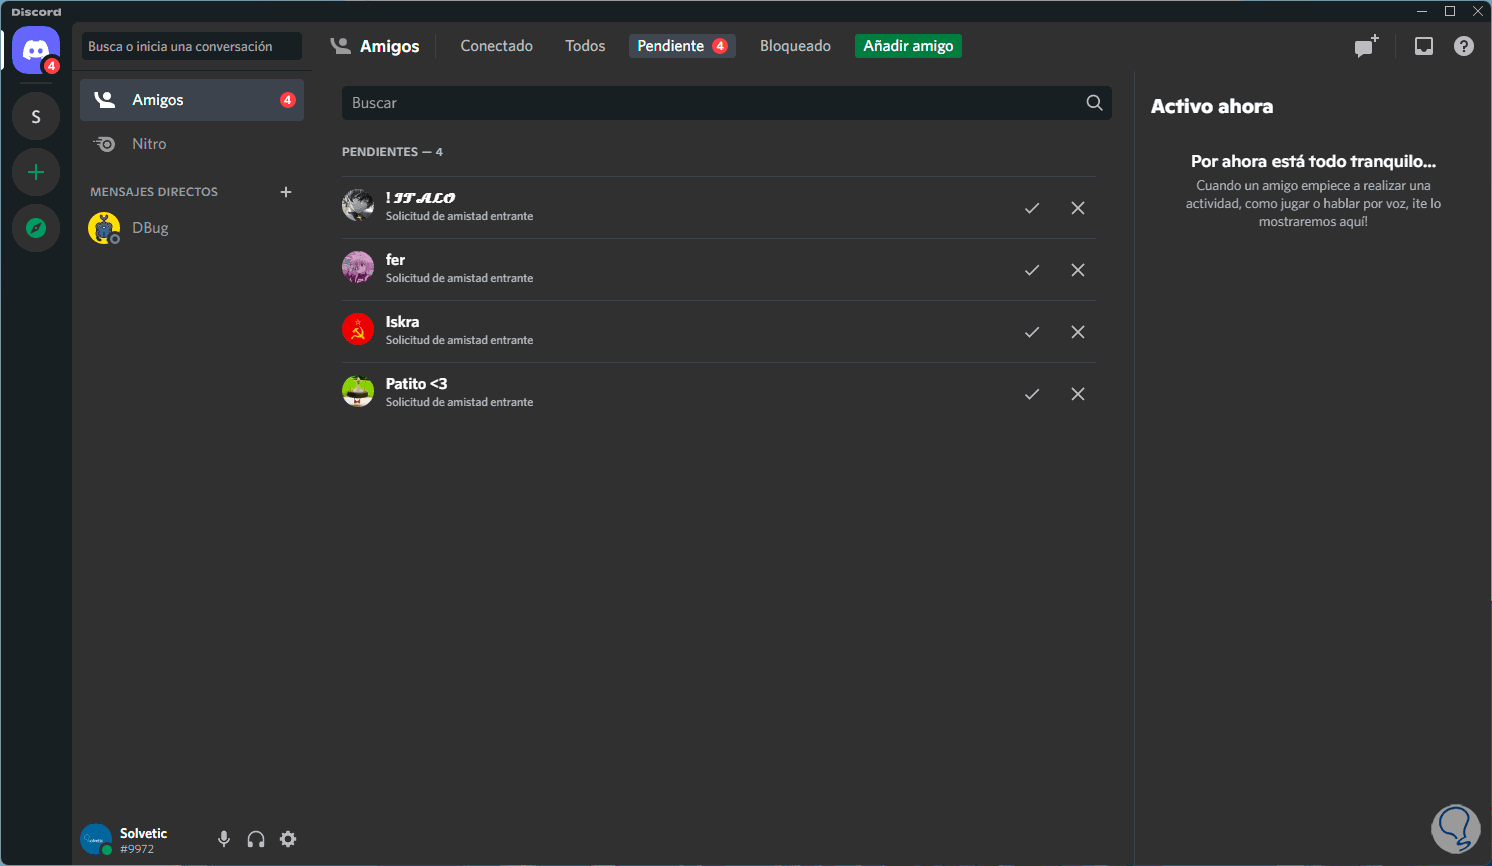
Task: Mute the microphone
Action: 224,839
